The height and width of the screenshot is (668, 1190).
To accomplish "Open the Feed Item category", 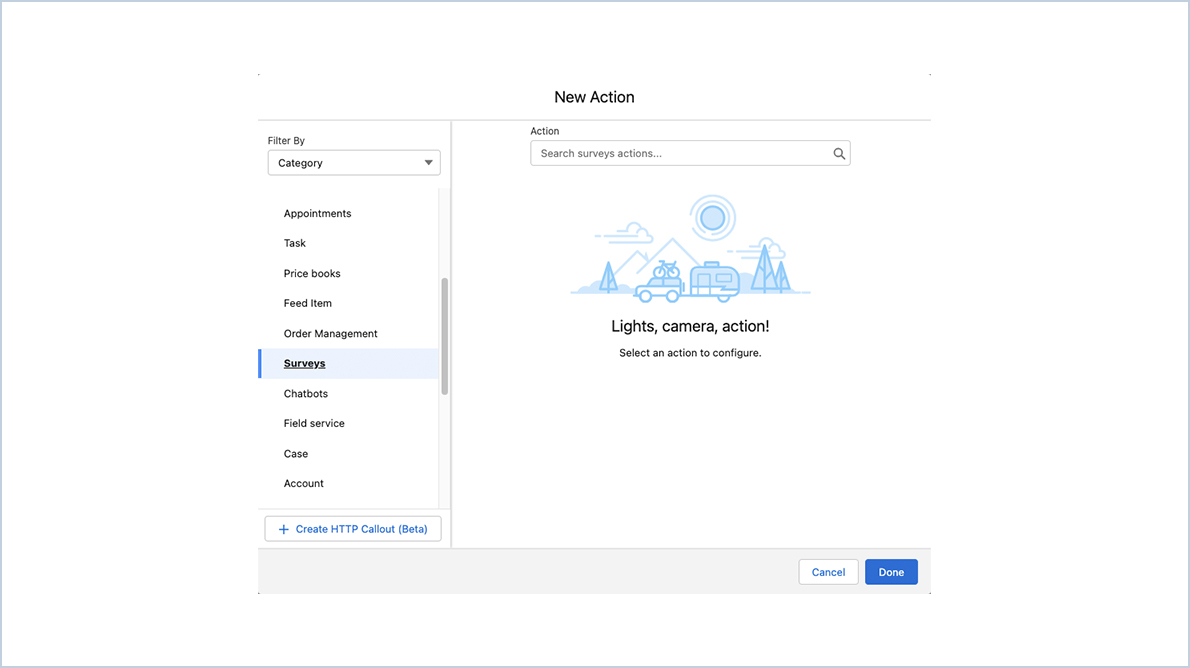I will click(x=307, y=303).
